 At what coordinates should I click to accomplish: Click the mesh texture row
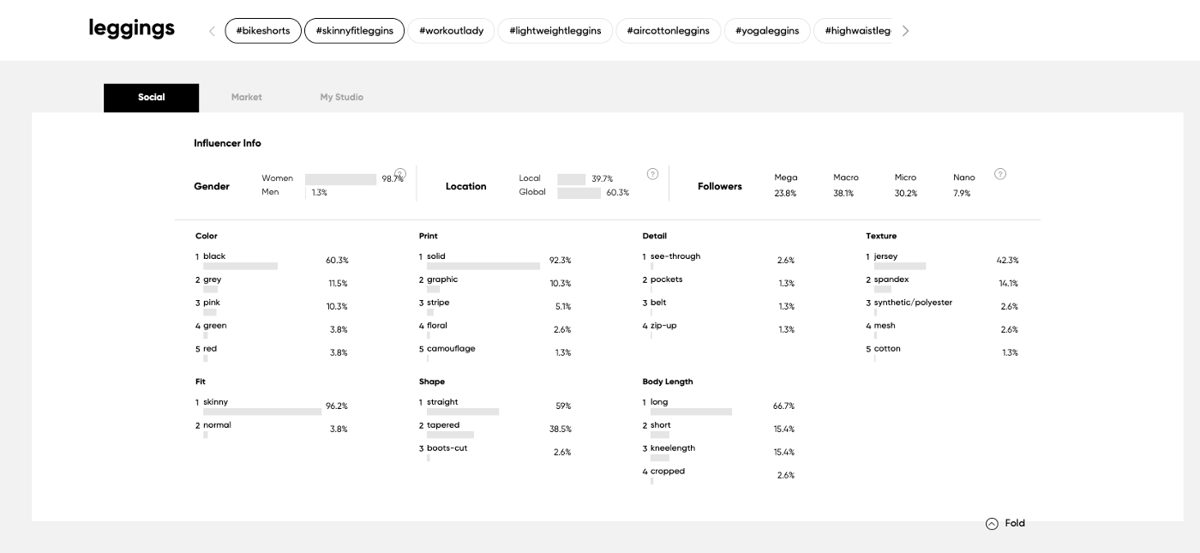point(942,329)
